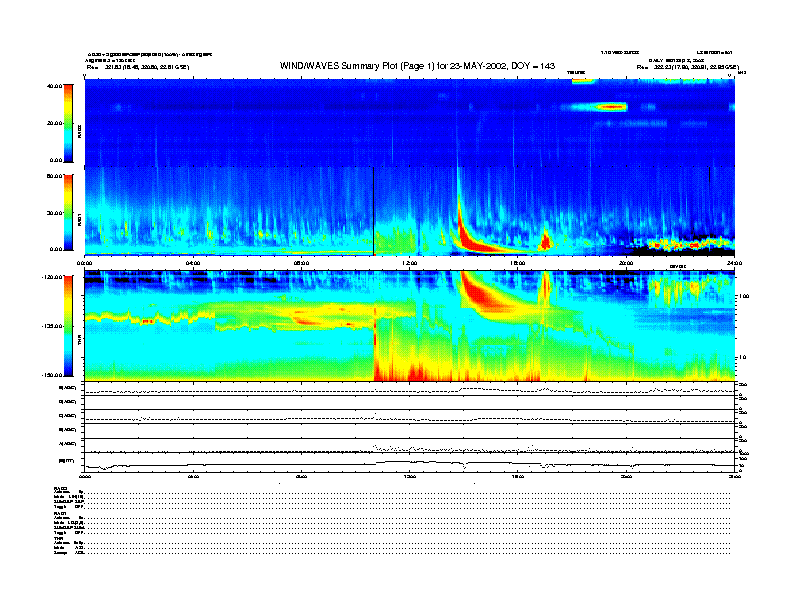This screenshot has height=612, width=792.
Task: Click the red emission streak in RAD2 spectrogram
Action: (612, 107)
